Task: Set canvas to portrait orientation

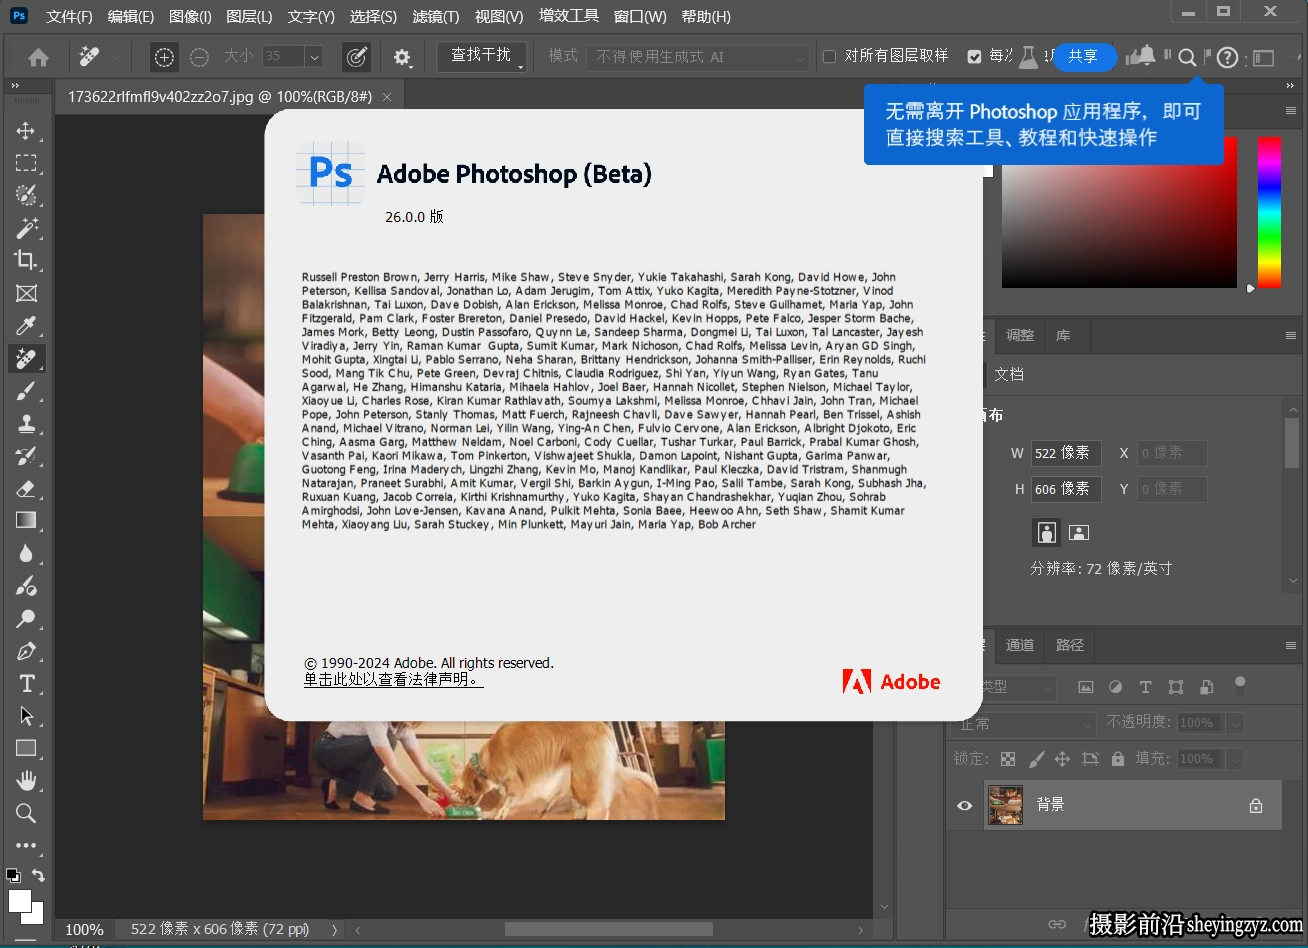Action: pyautogui.click(x=1046, y=532)
